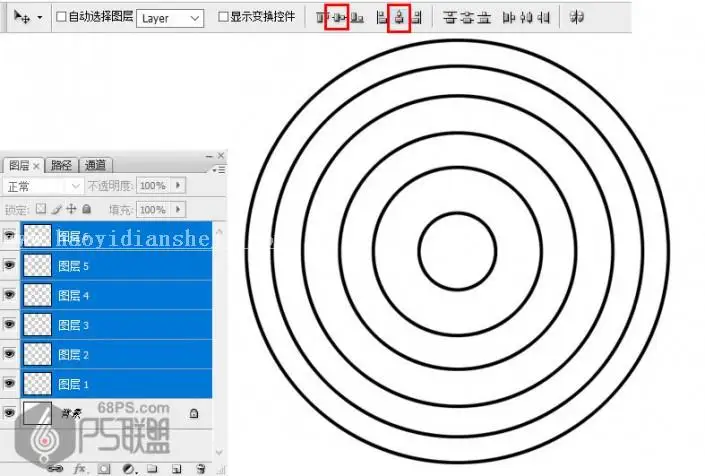The image size is (705, 476).
Task: Open the layers panel flyout menu
Action: 219,170
